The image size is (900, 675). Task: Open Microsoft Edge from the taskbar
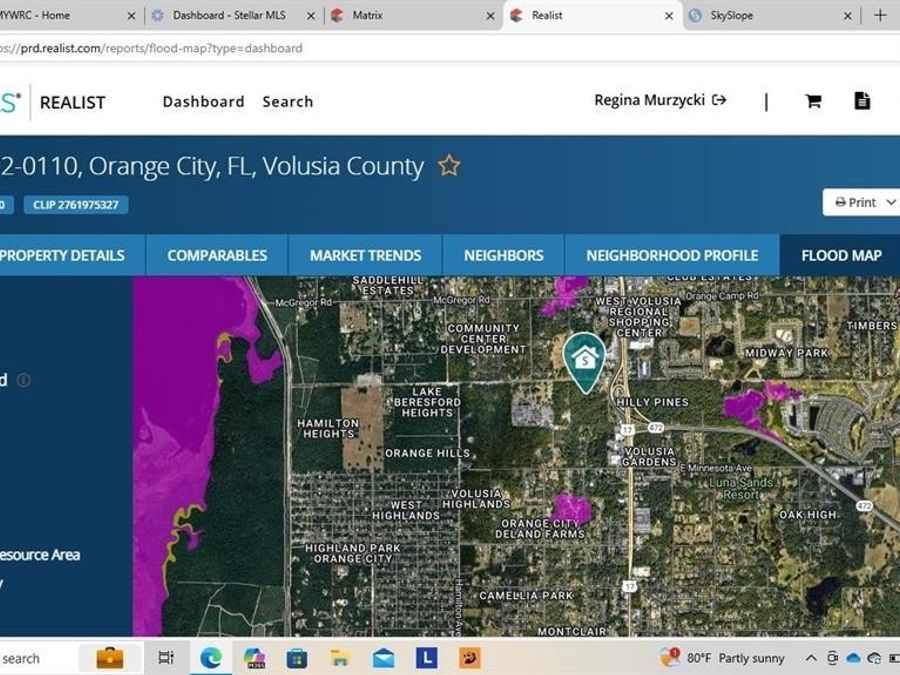[x=211, y=658]
